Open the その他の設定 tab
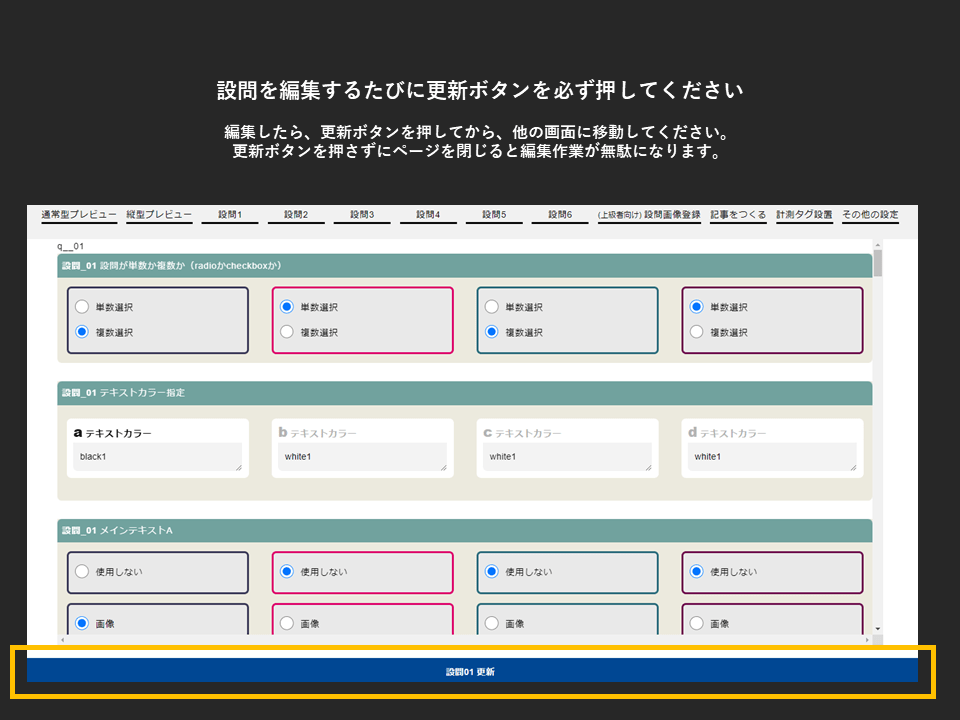Image resolution: width=960 pixels, height=720 pixels. coord(870,215)
